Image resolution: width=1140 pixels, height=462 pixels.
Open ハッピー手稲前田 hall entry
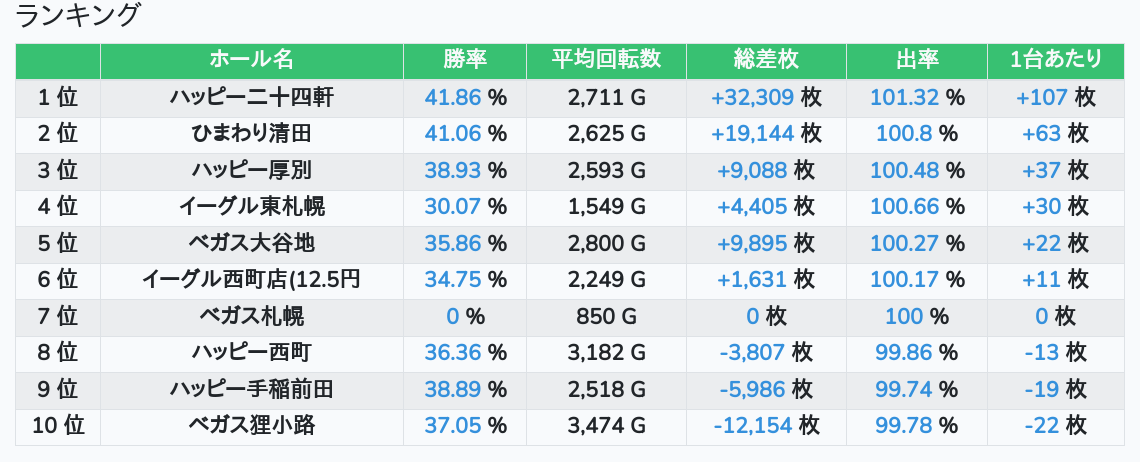tap(252, 389)
